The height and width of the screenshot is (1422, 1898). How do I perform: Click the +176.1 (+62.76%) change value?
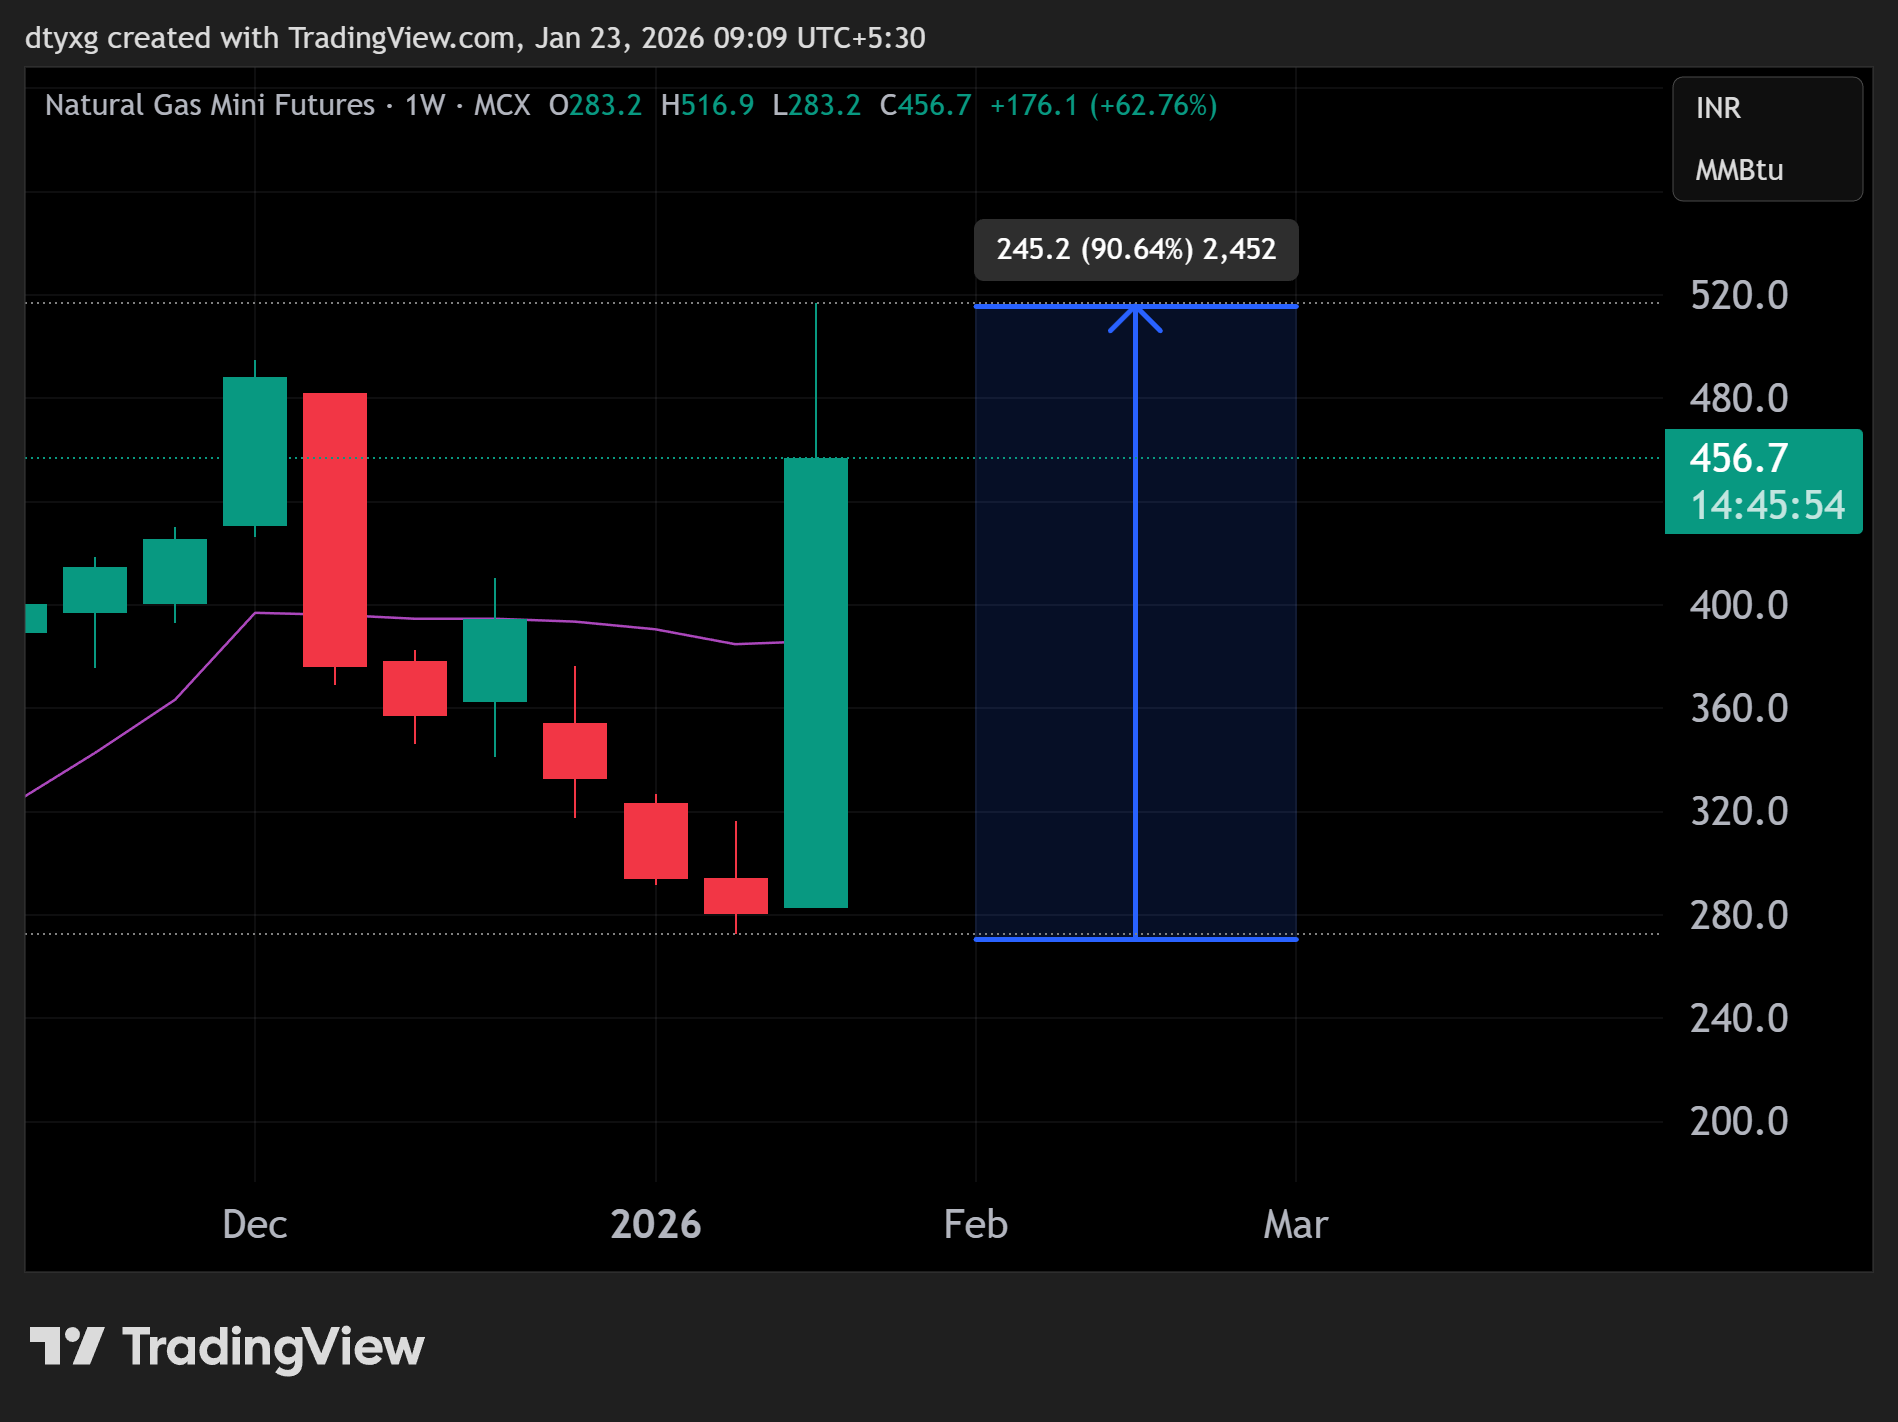point(1103,105)
